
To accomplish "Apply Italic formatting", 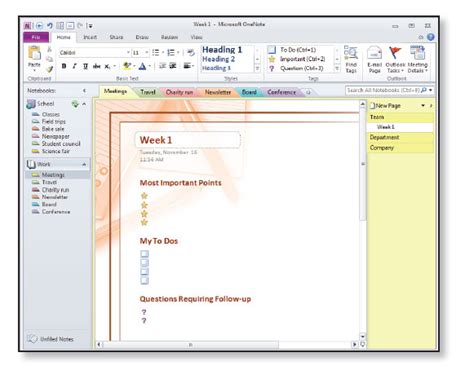I will 74,66.
